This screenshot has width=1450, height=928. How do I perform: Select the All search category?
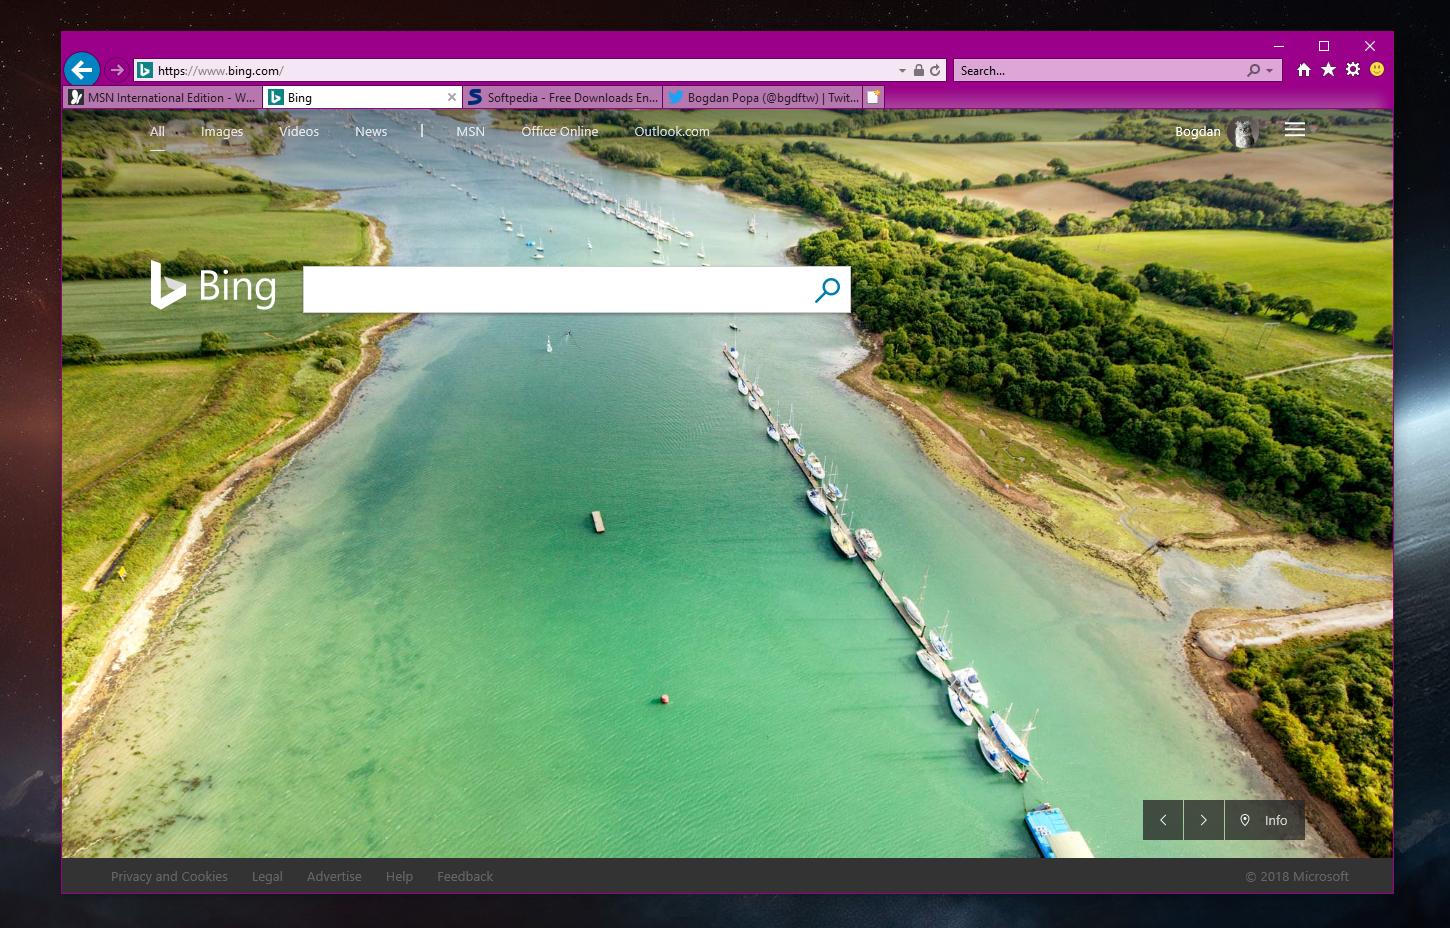coord(157,131)
